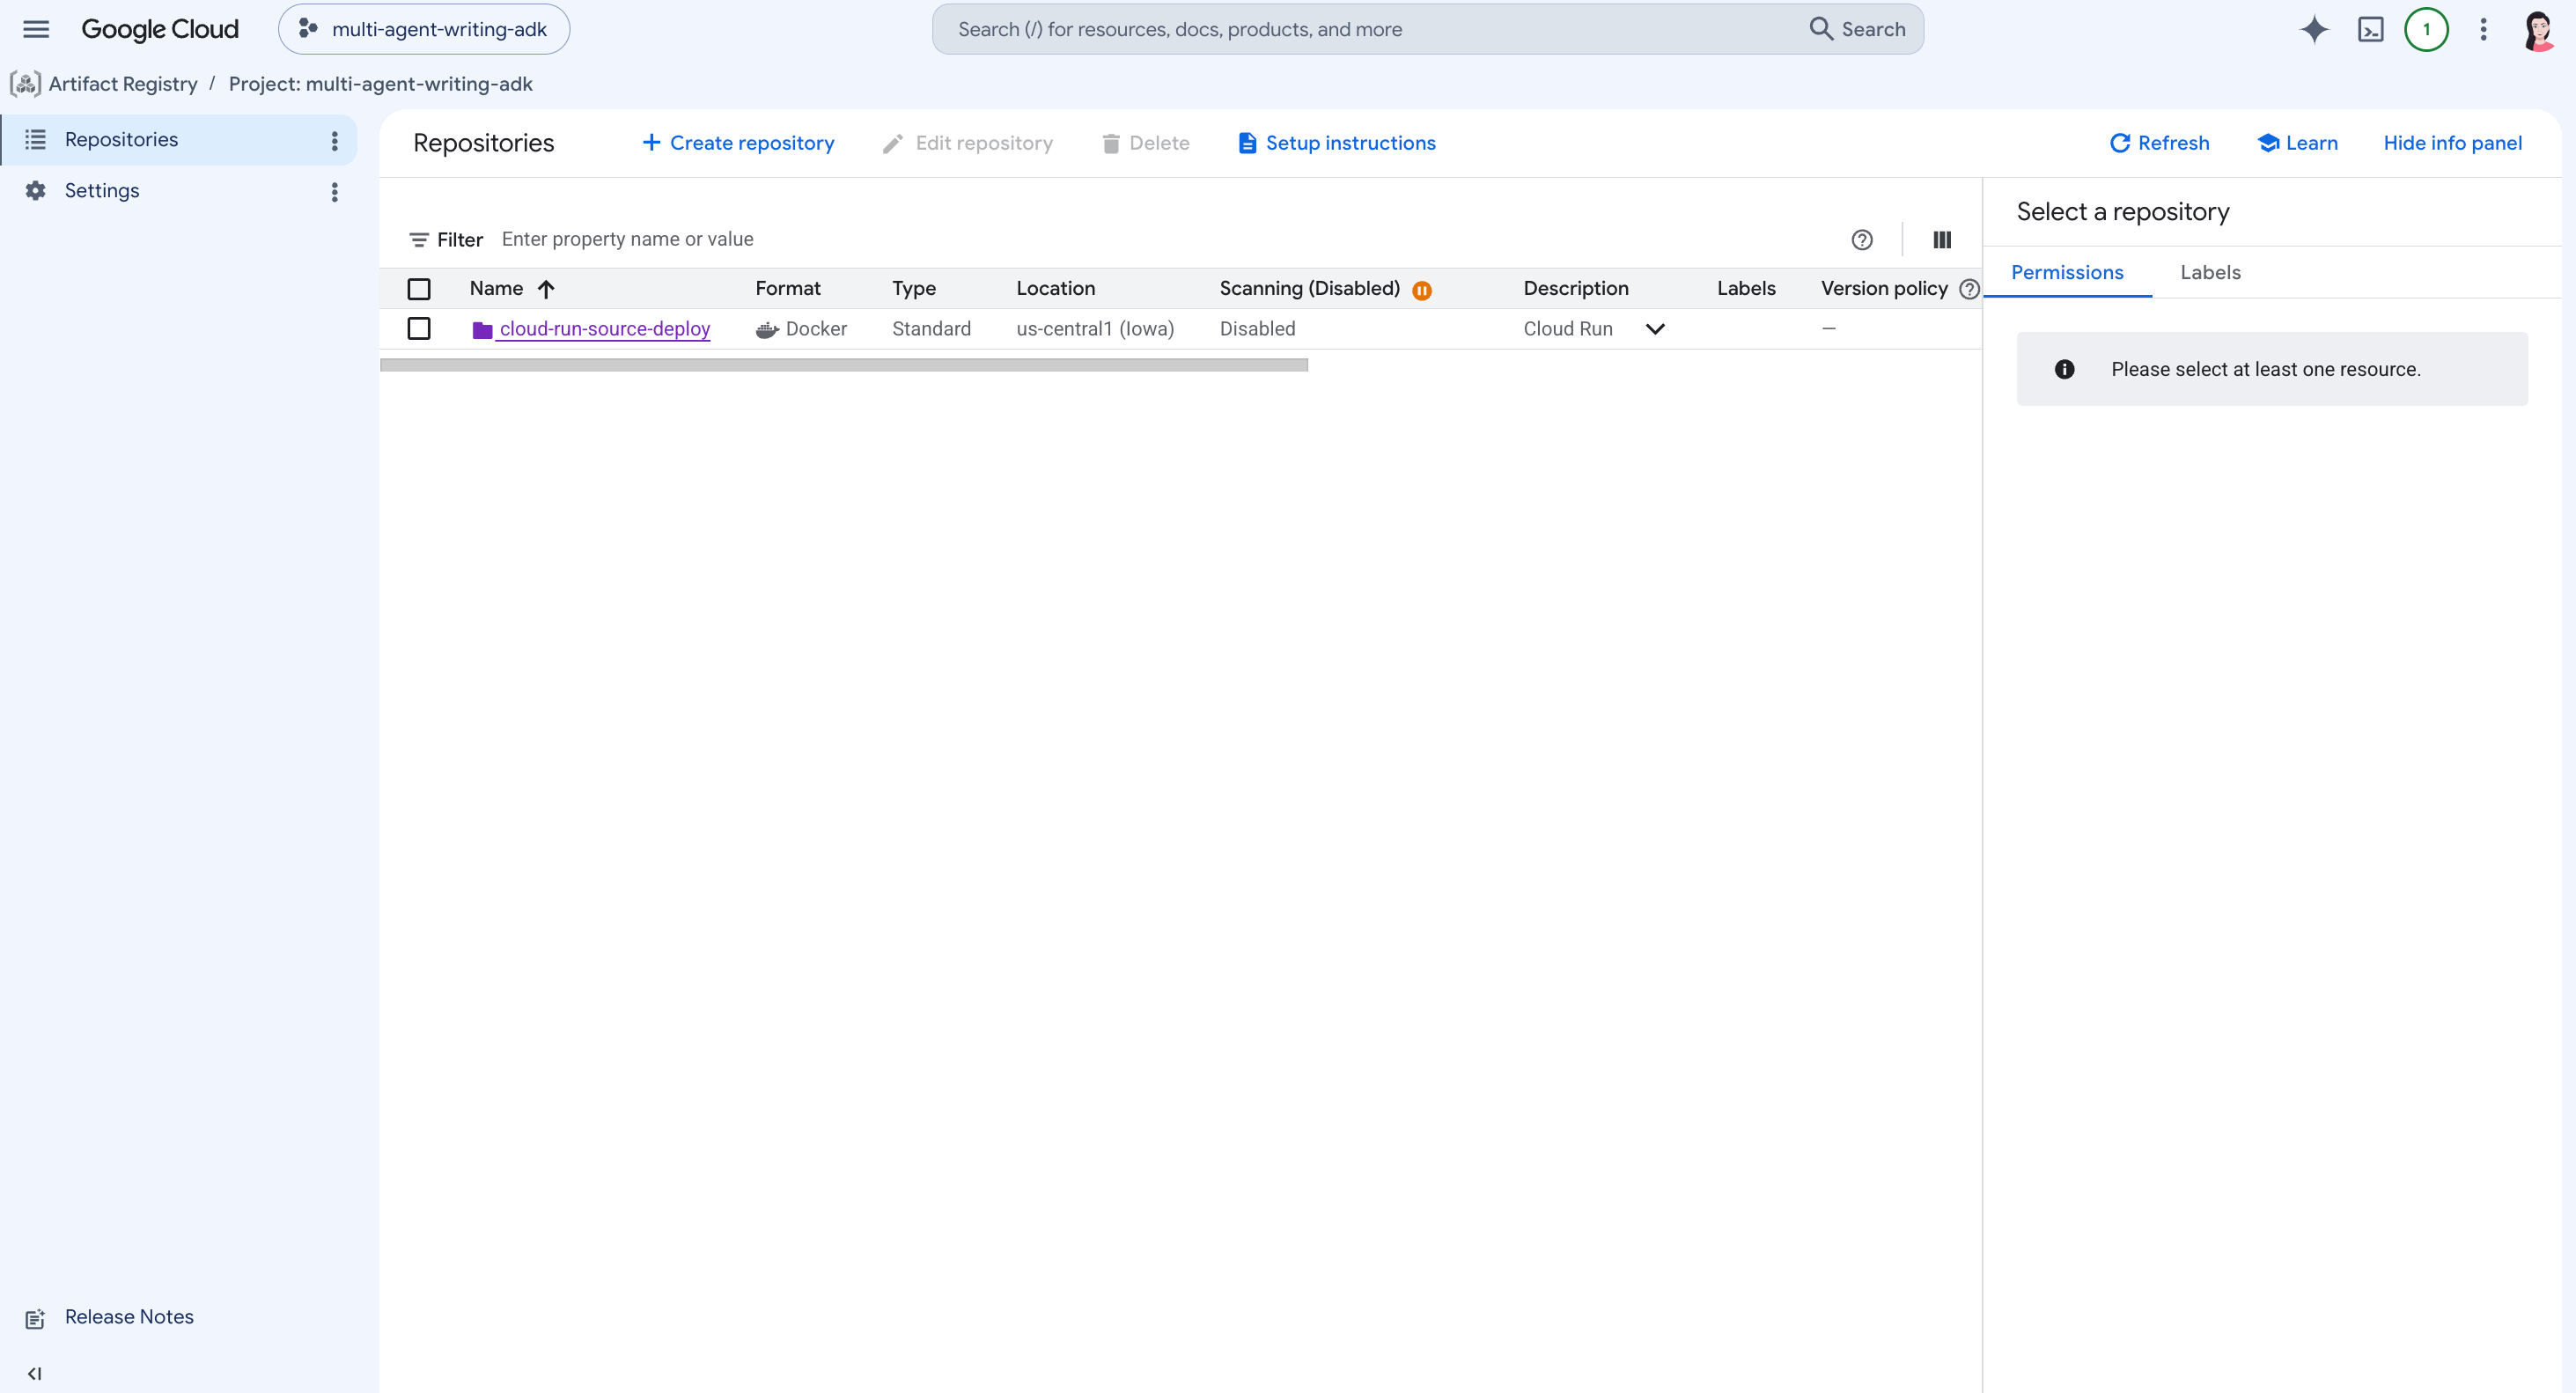Toggle the Name ascending sort arrow
The image size is (2576, 1393).
tap(546, 290)
